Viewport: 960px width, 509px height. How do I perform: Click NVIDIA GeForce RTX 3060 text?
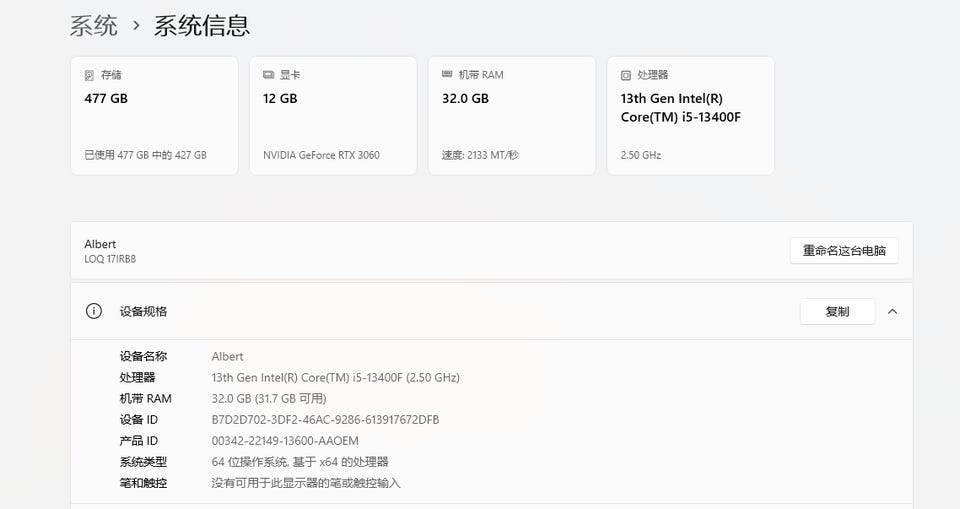click(x=321, y=155)
